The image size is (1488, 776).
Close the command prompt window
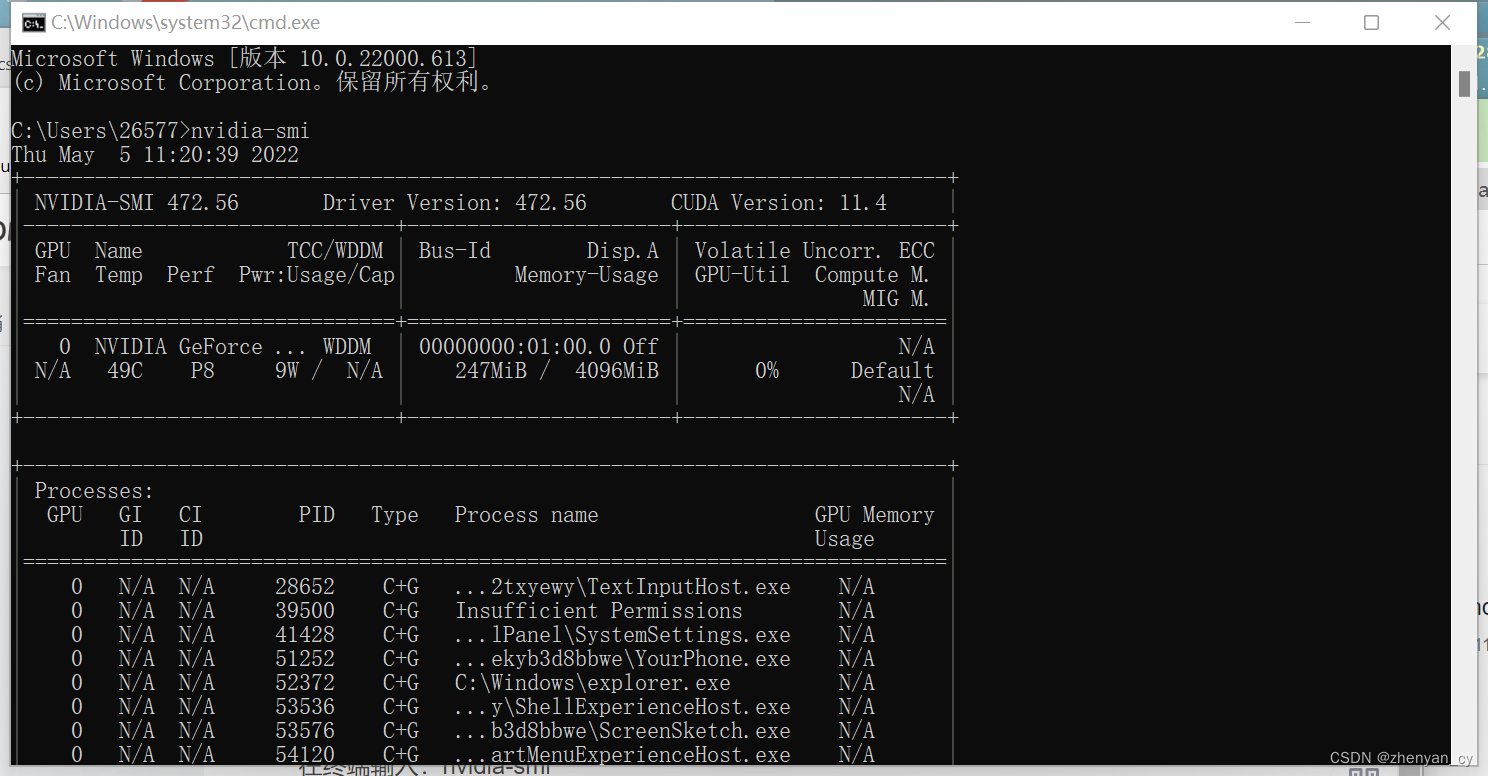[1442, 21]
